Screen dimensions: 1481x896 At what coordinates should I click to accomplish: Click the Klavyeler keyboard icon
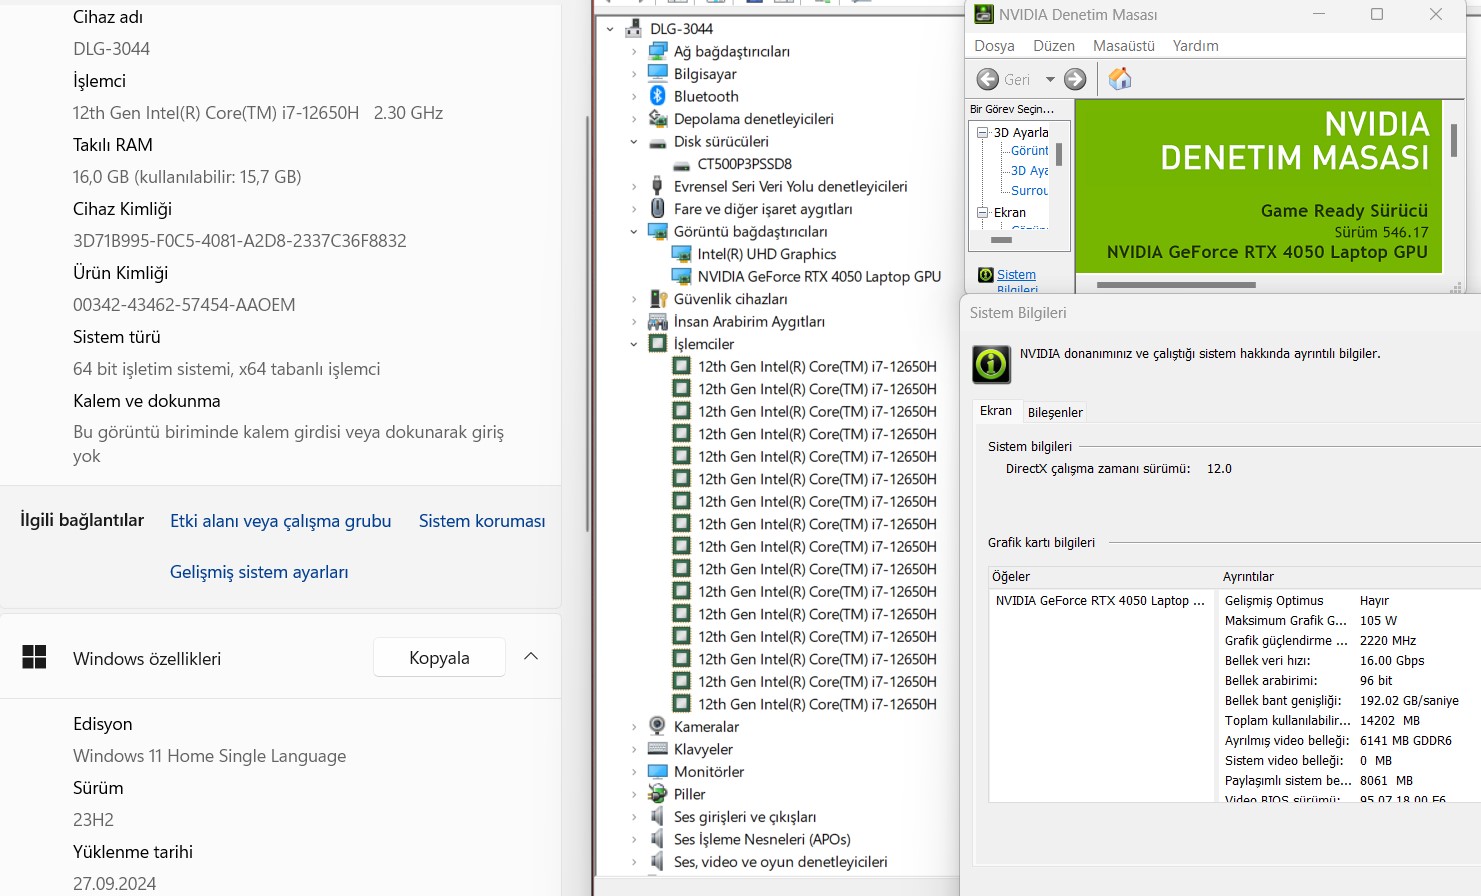(x=657, y=749)
